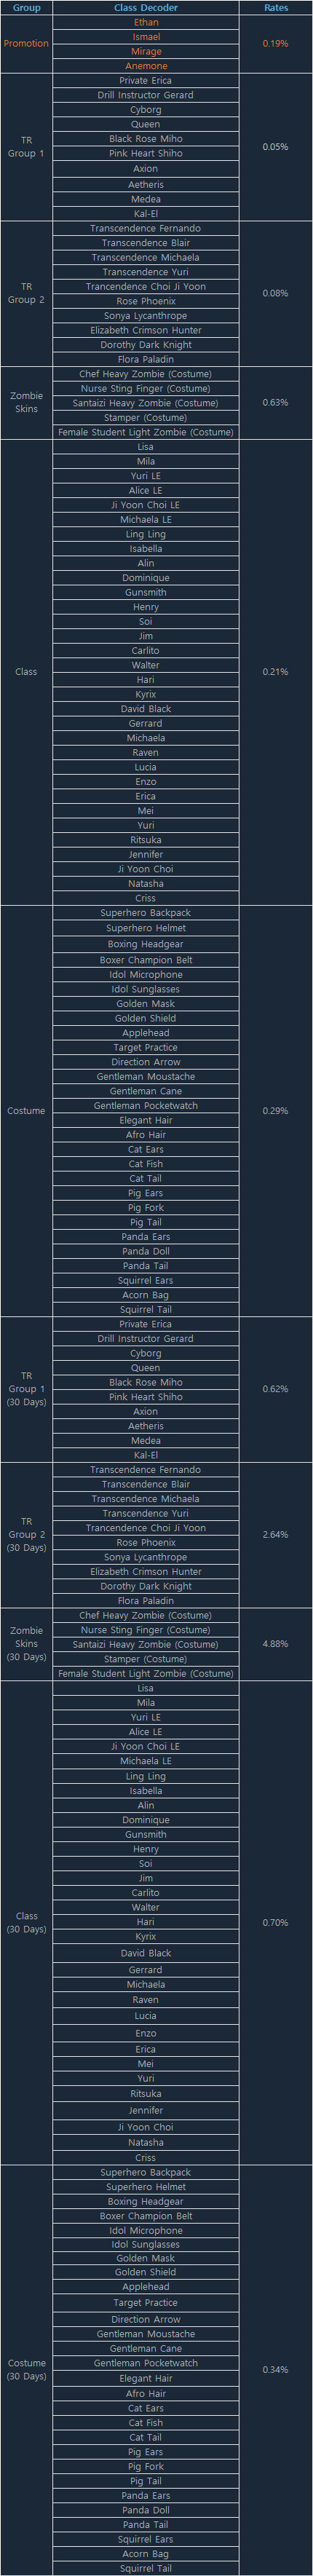Select the 0.63% Zombie Skins rate

click(275, 402)
